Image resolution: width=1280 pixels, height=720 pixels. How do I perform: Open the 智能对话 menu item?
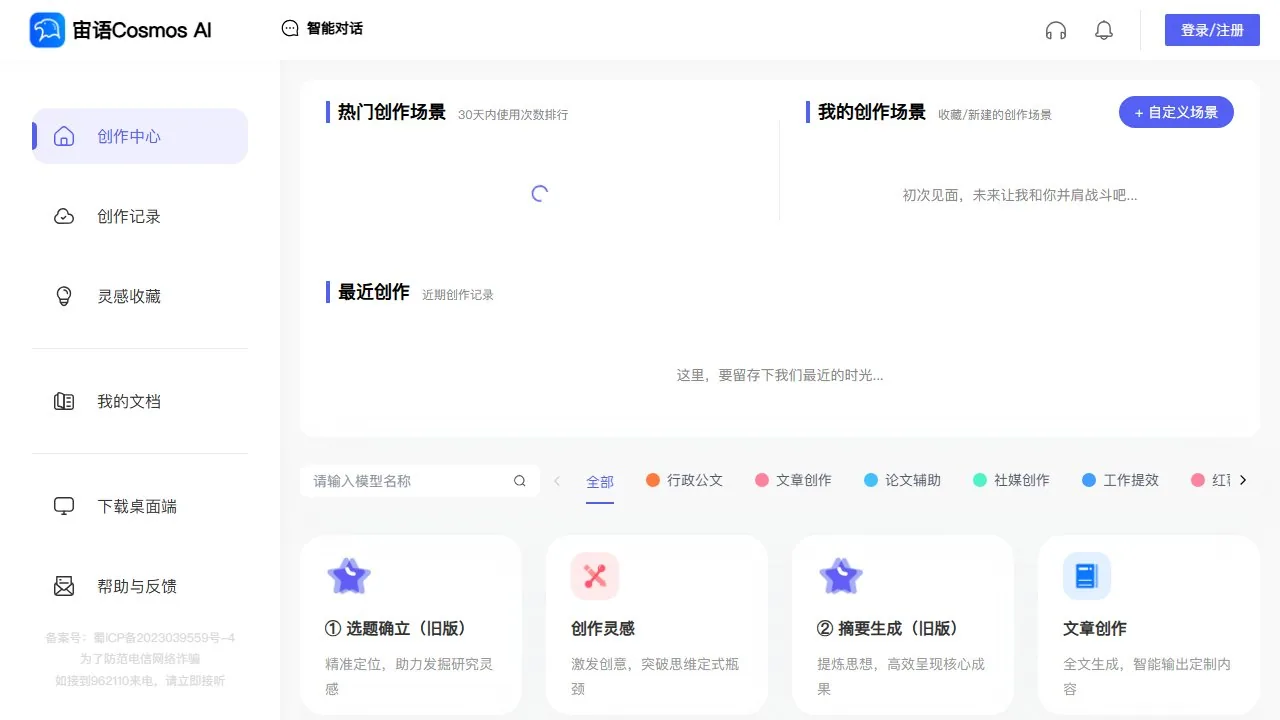tap(322, 29)
